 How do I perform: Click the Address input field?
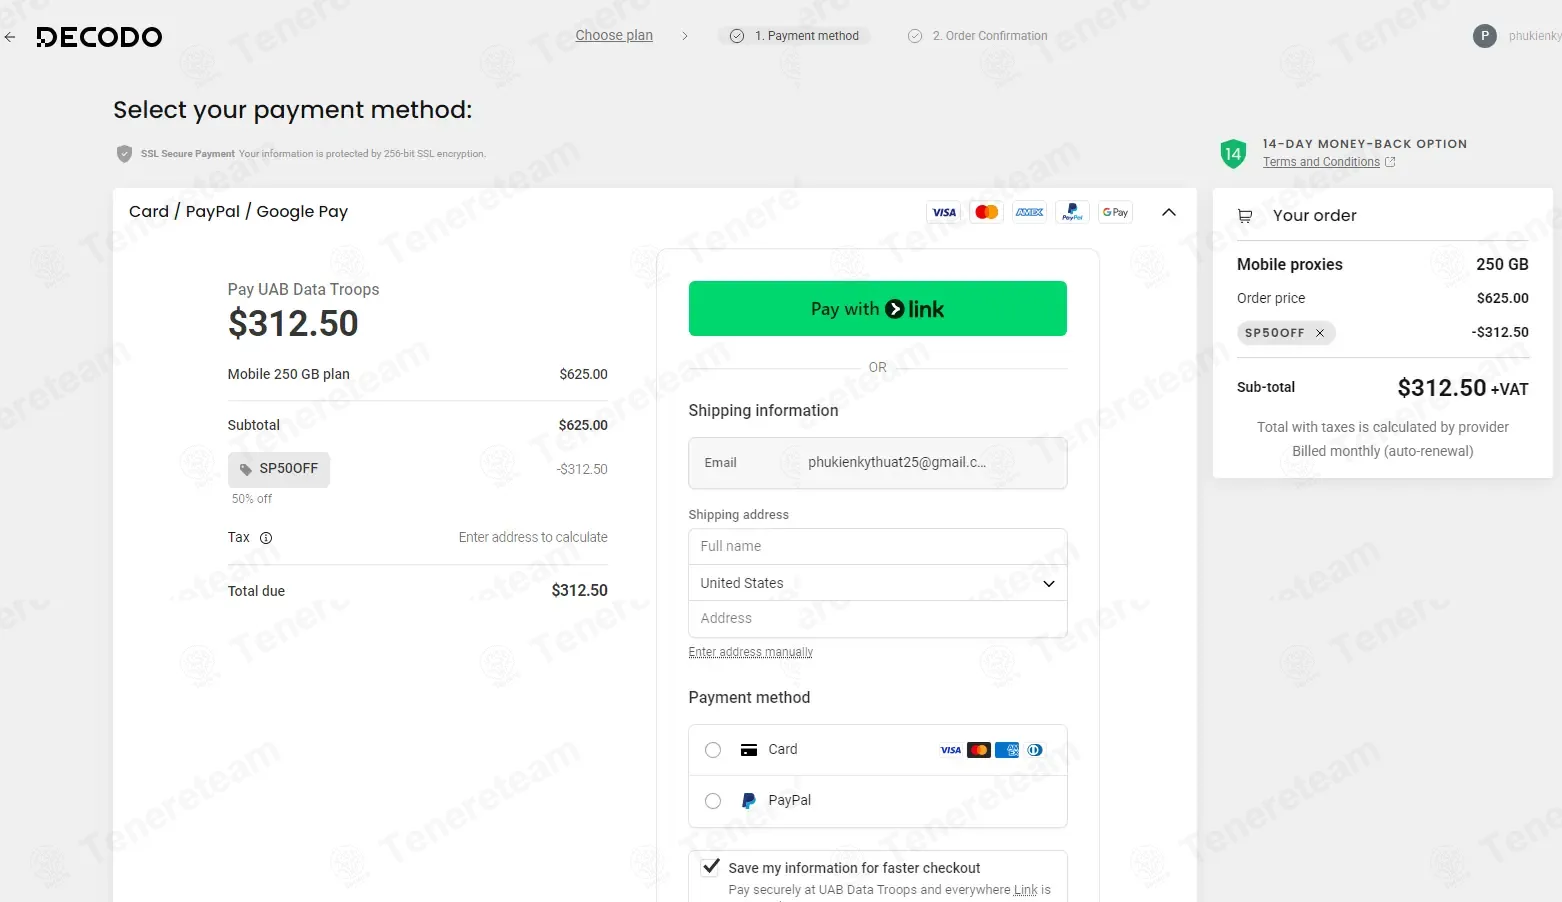[x=877, y=619]
